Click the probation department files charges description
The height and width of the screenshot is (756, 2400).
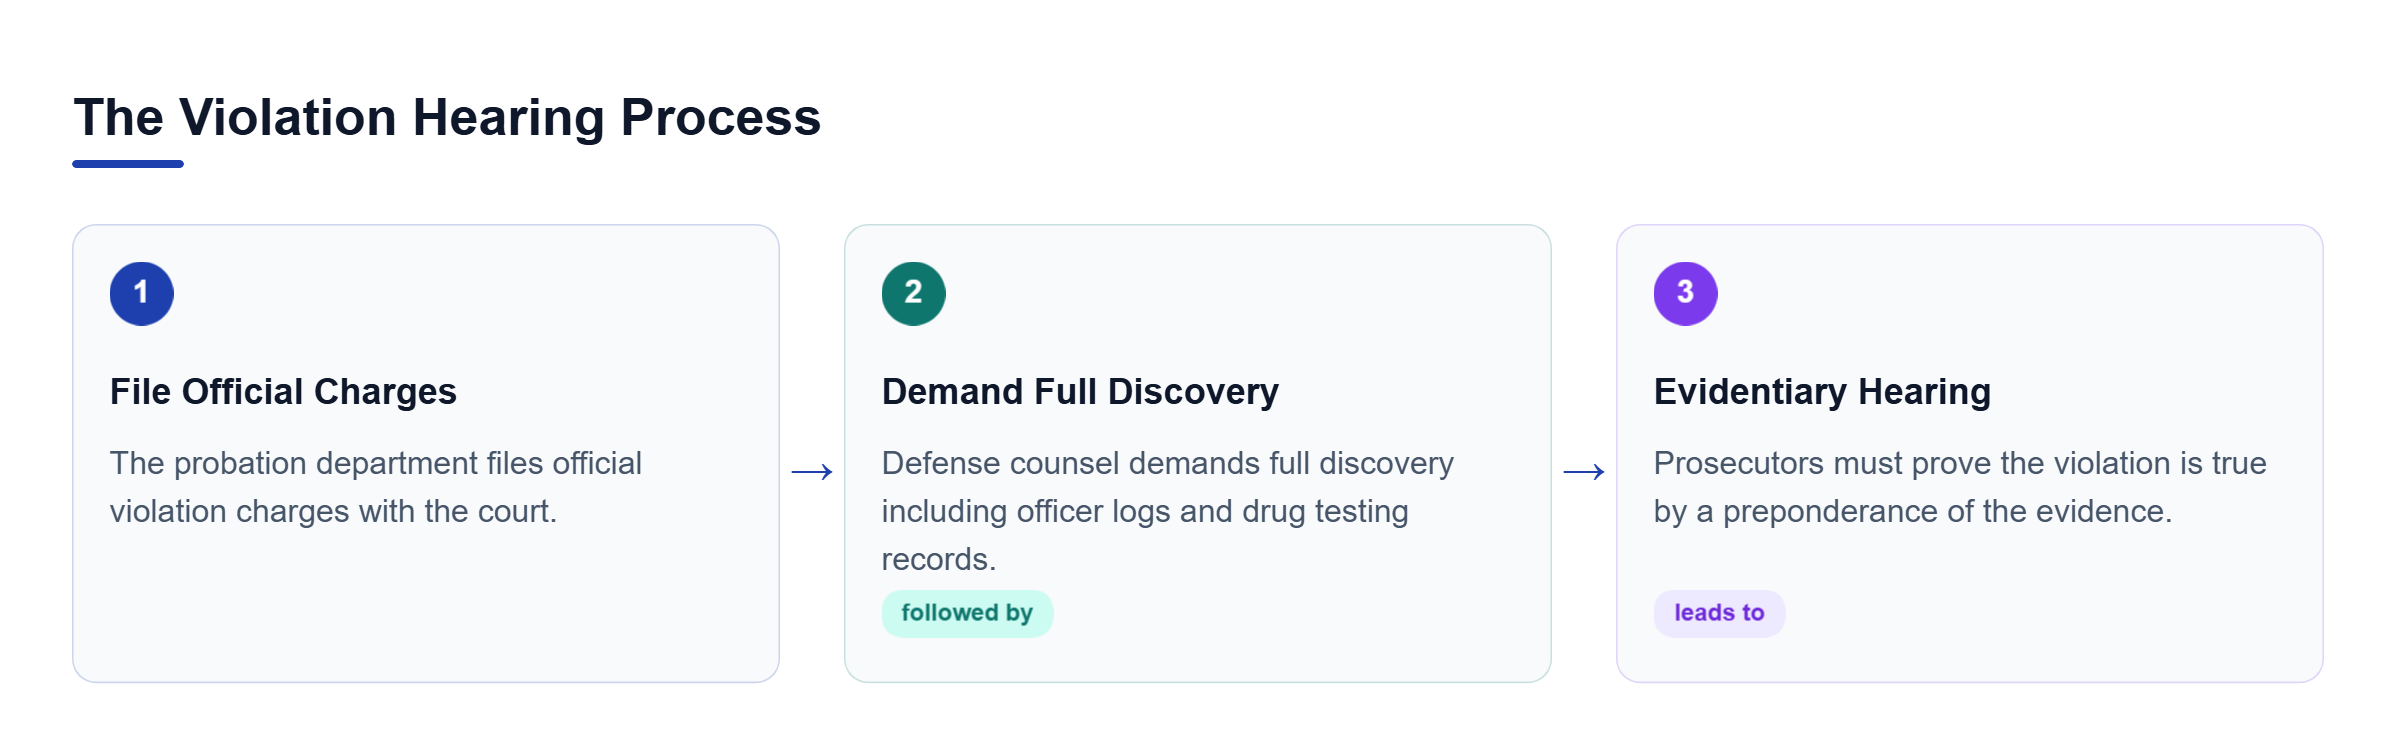376,487
